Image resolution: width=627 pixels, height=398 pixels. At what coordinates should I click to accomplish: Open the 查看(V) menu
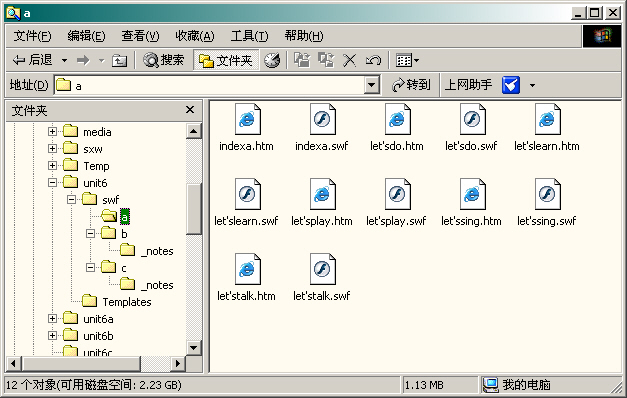pyautogui.click(x=140, y=36)
